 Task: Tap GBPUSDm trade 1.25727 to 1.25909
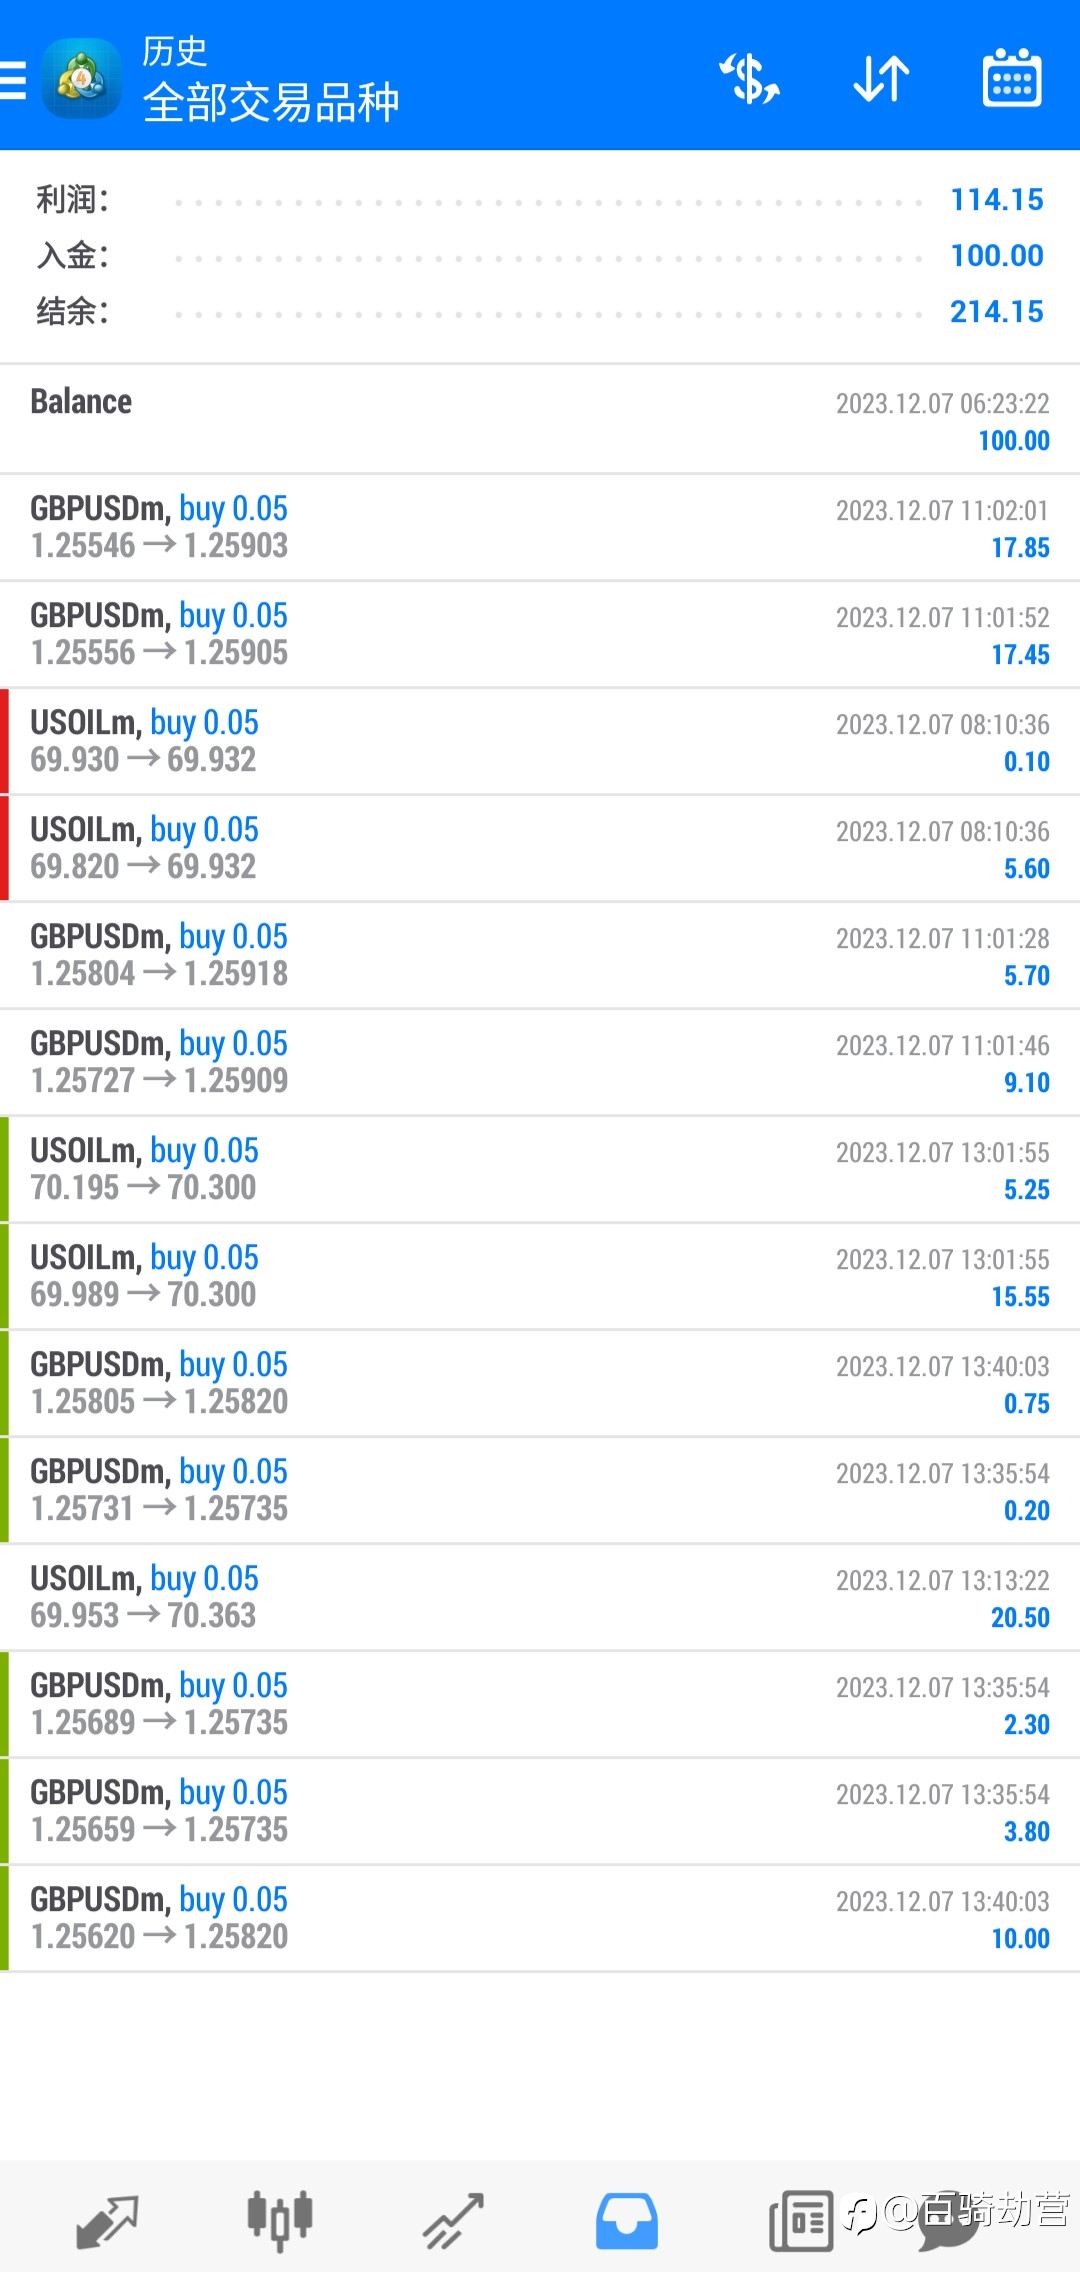pyautogui.click(x=540, y=1062)
